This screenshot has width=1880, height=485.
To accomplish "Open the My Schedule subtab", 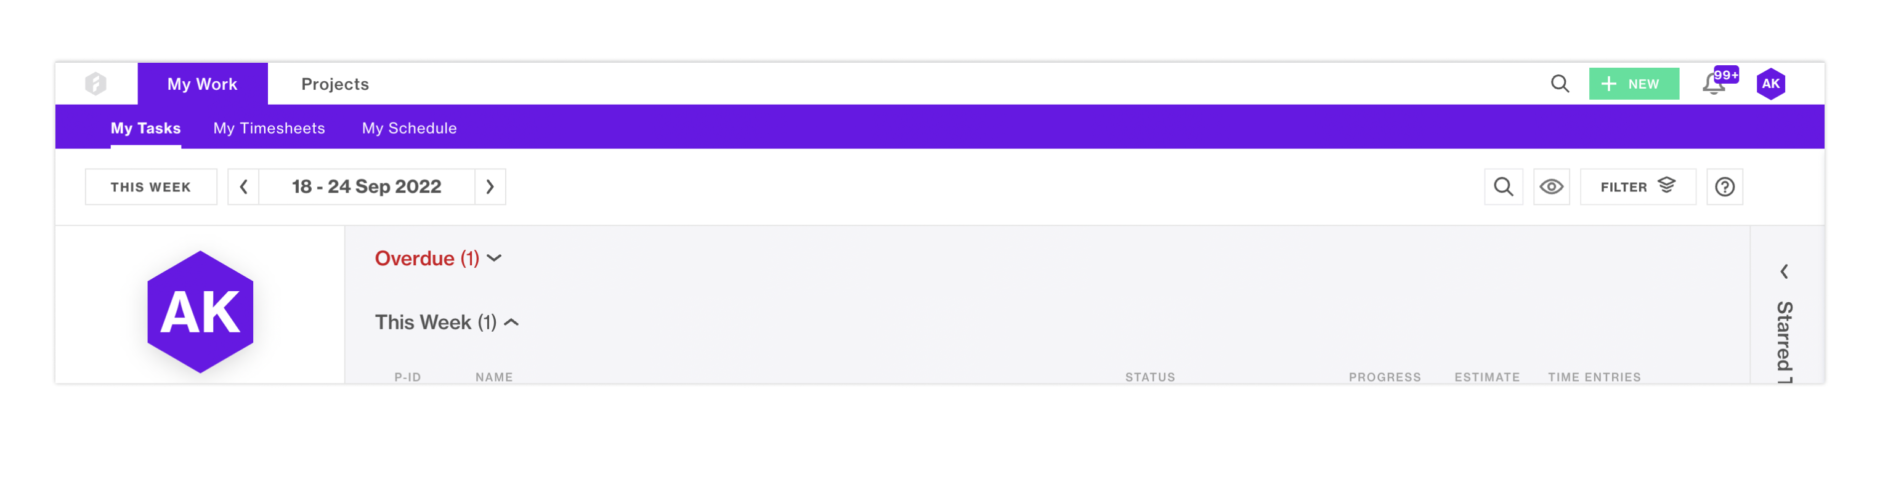I will coord(409,128).
